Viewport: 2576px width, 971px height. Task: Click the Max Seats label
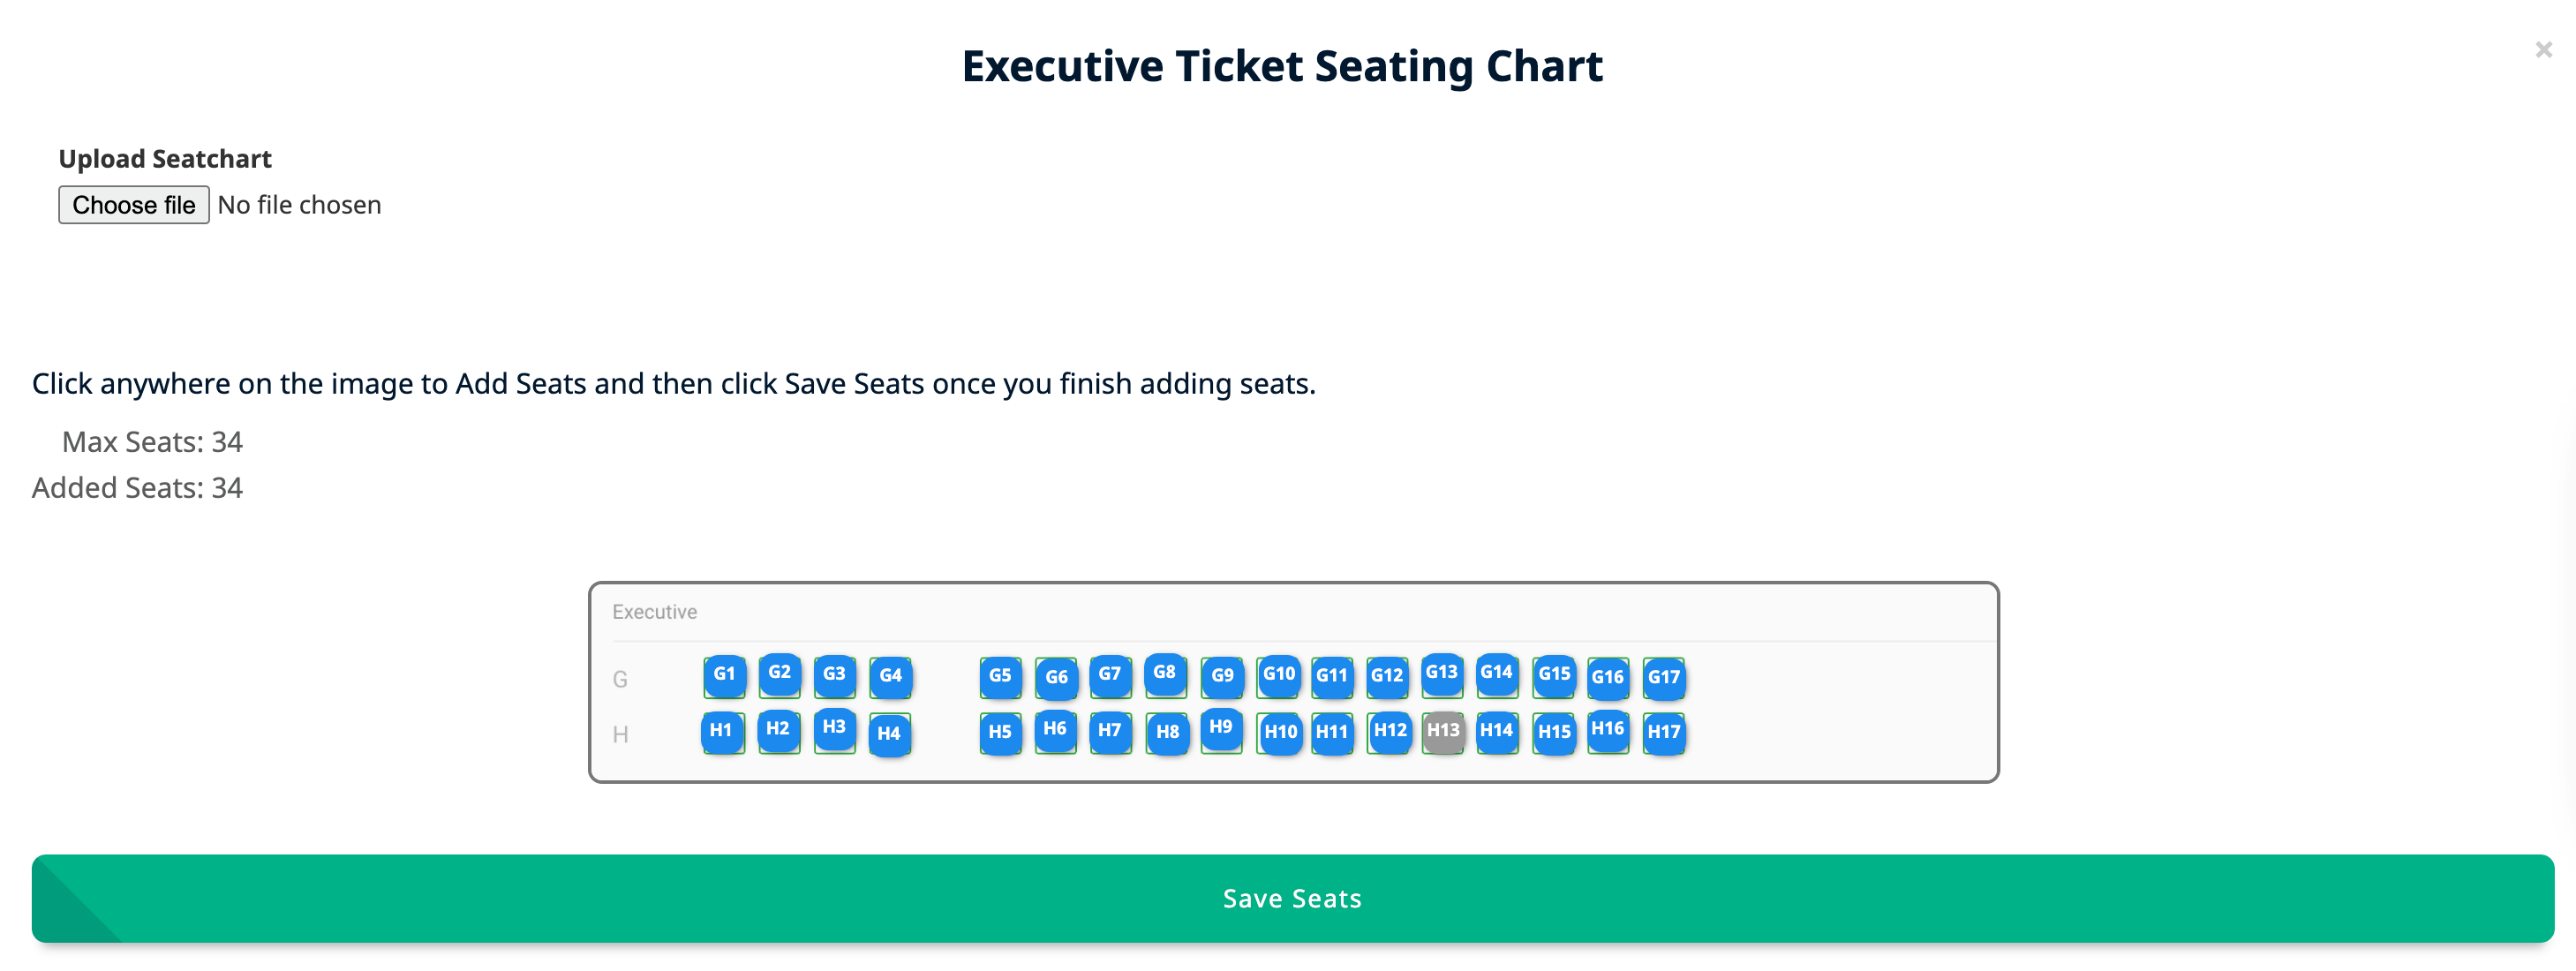click(151, 441)
